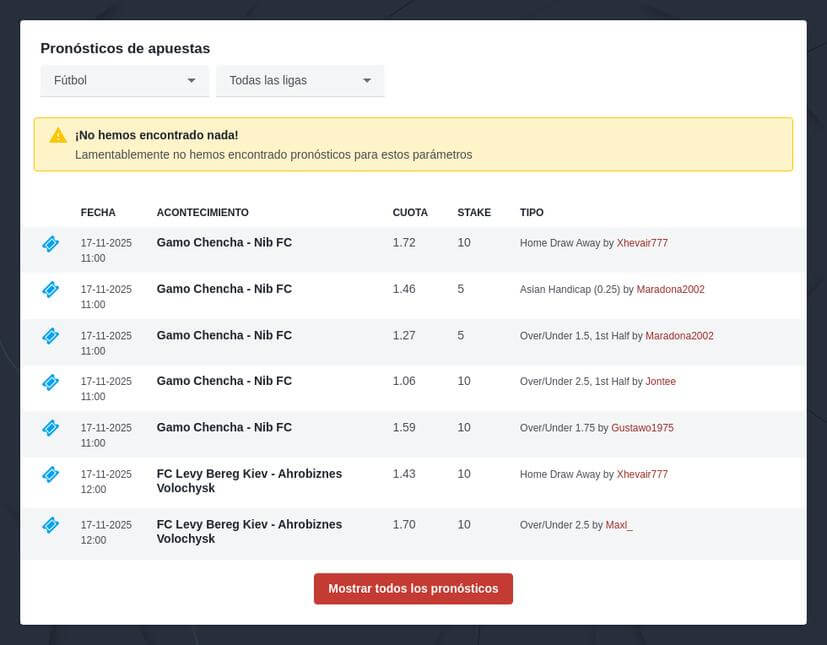
Task: Click the Mostrar todos los pronósticos button
Action: pos(413,589)
